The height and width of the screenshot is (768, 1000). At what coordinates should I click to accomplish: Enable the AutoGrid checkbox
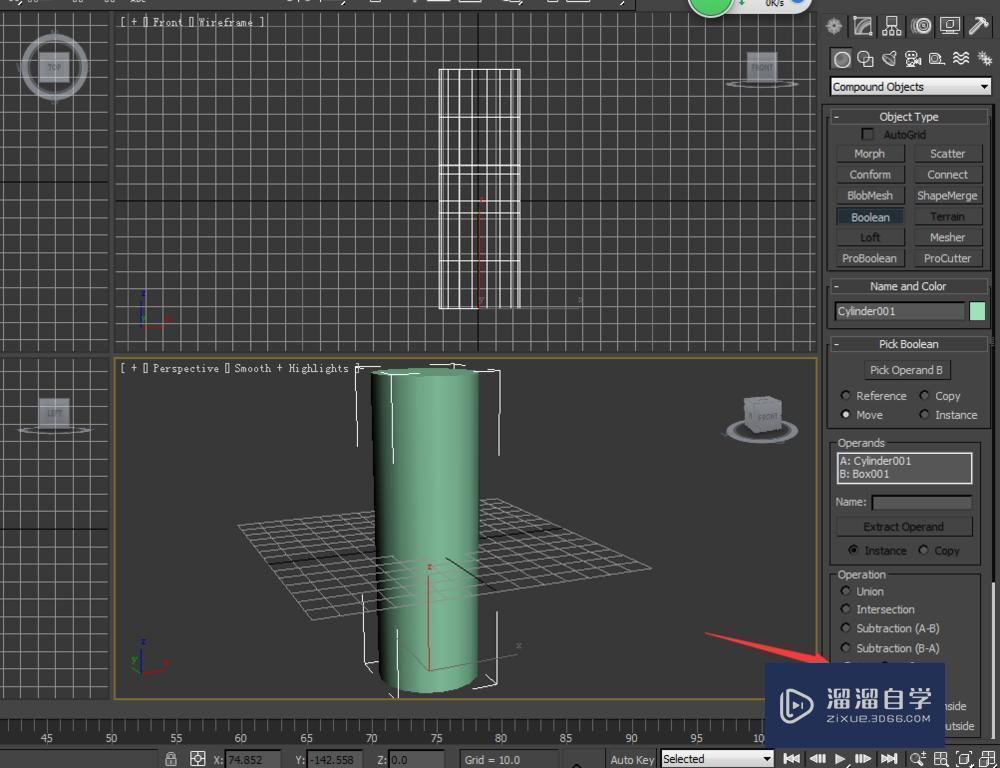[867, 134]
